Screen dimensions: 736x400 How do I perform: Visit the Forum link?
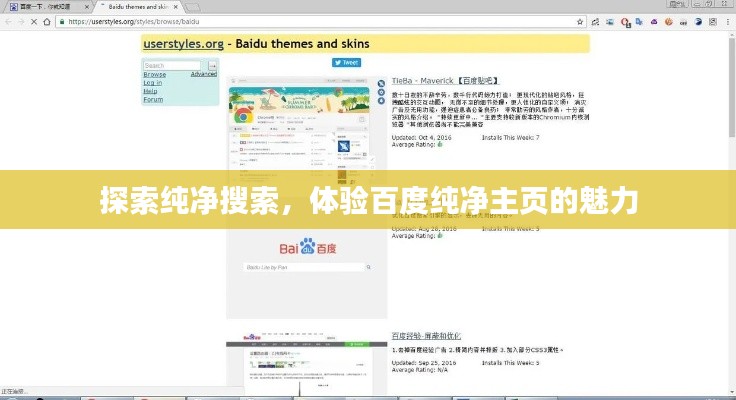coord(153,100)
